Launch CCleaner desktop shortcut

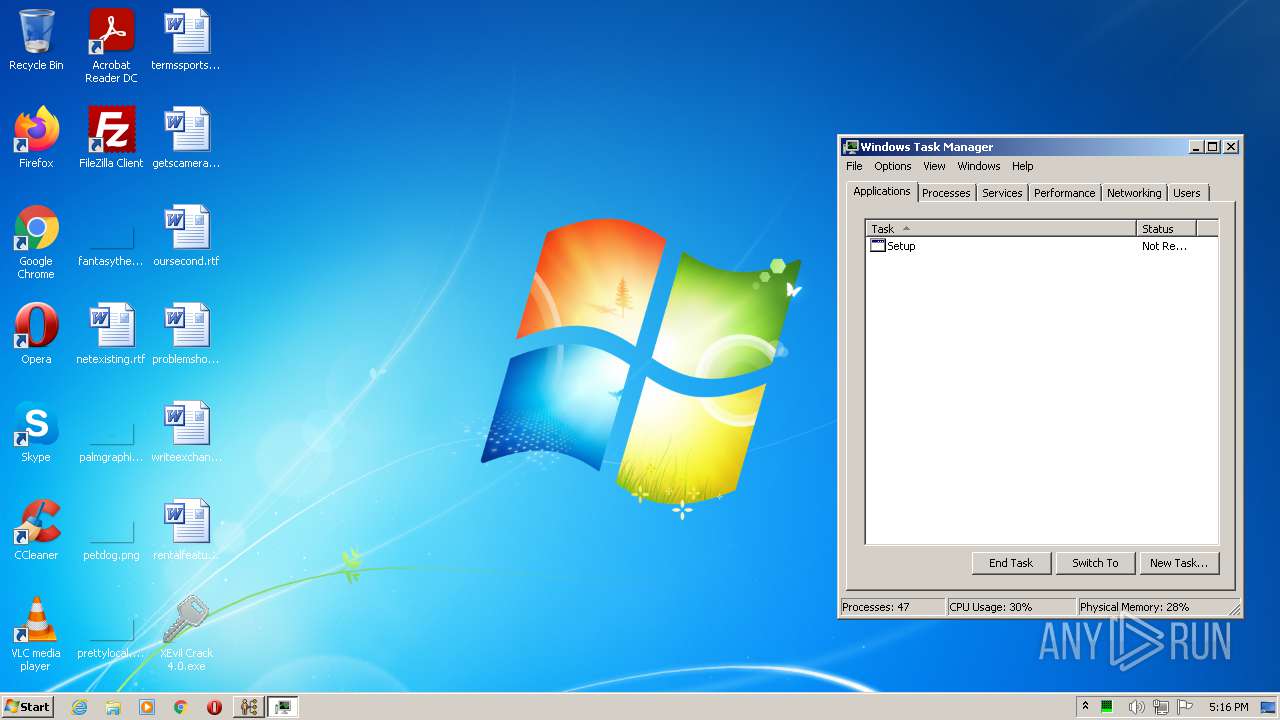tap(36, 530)
